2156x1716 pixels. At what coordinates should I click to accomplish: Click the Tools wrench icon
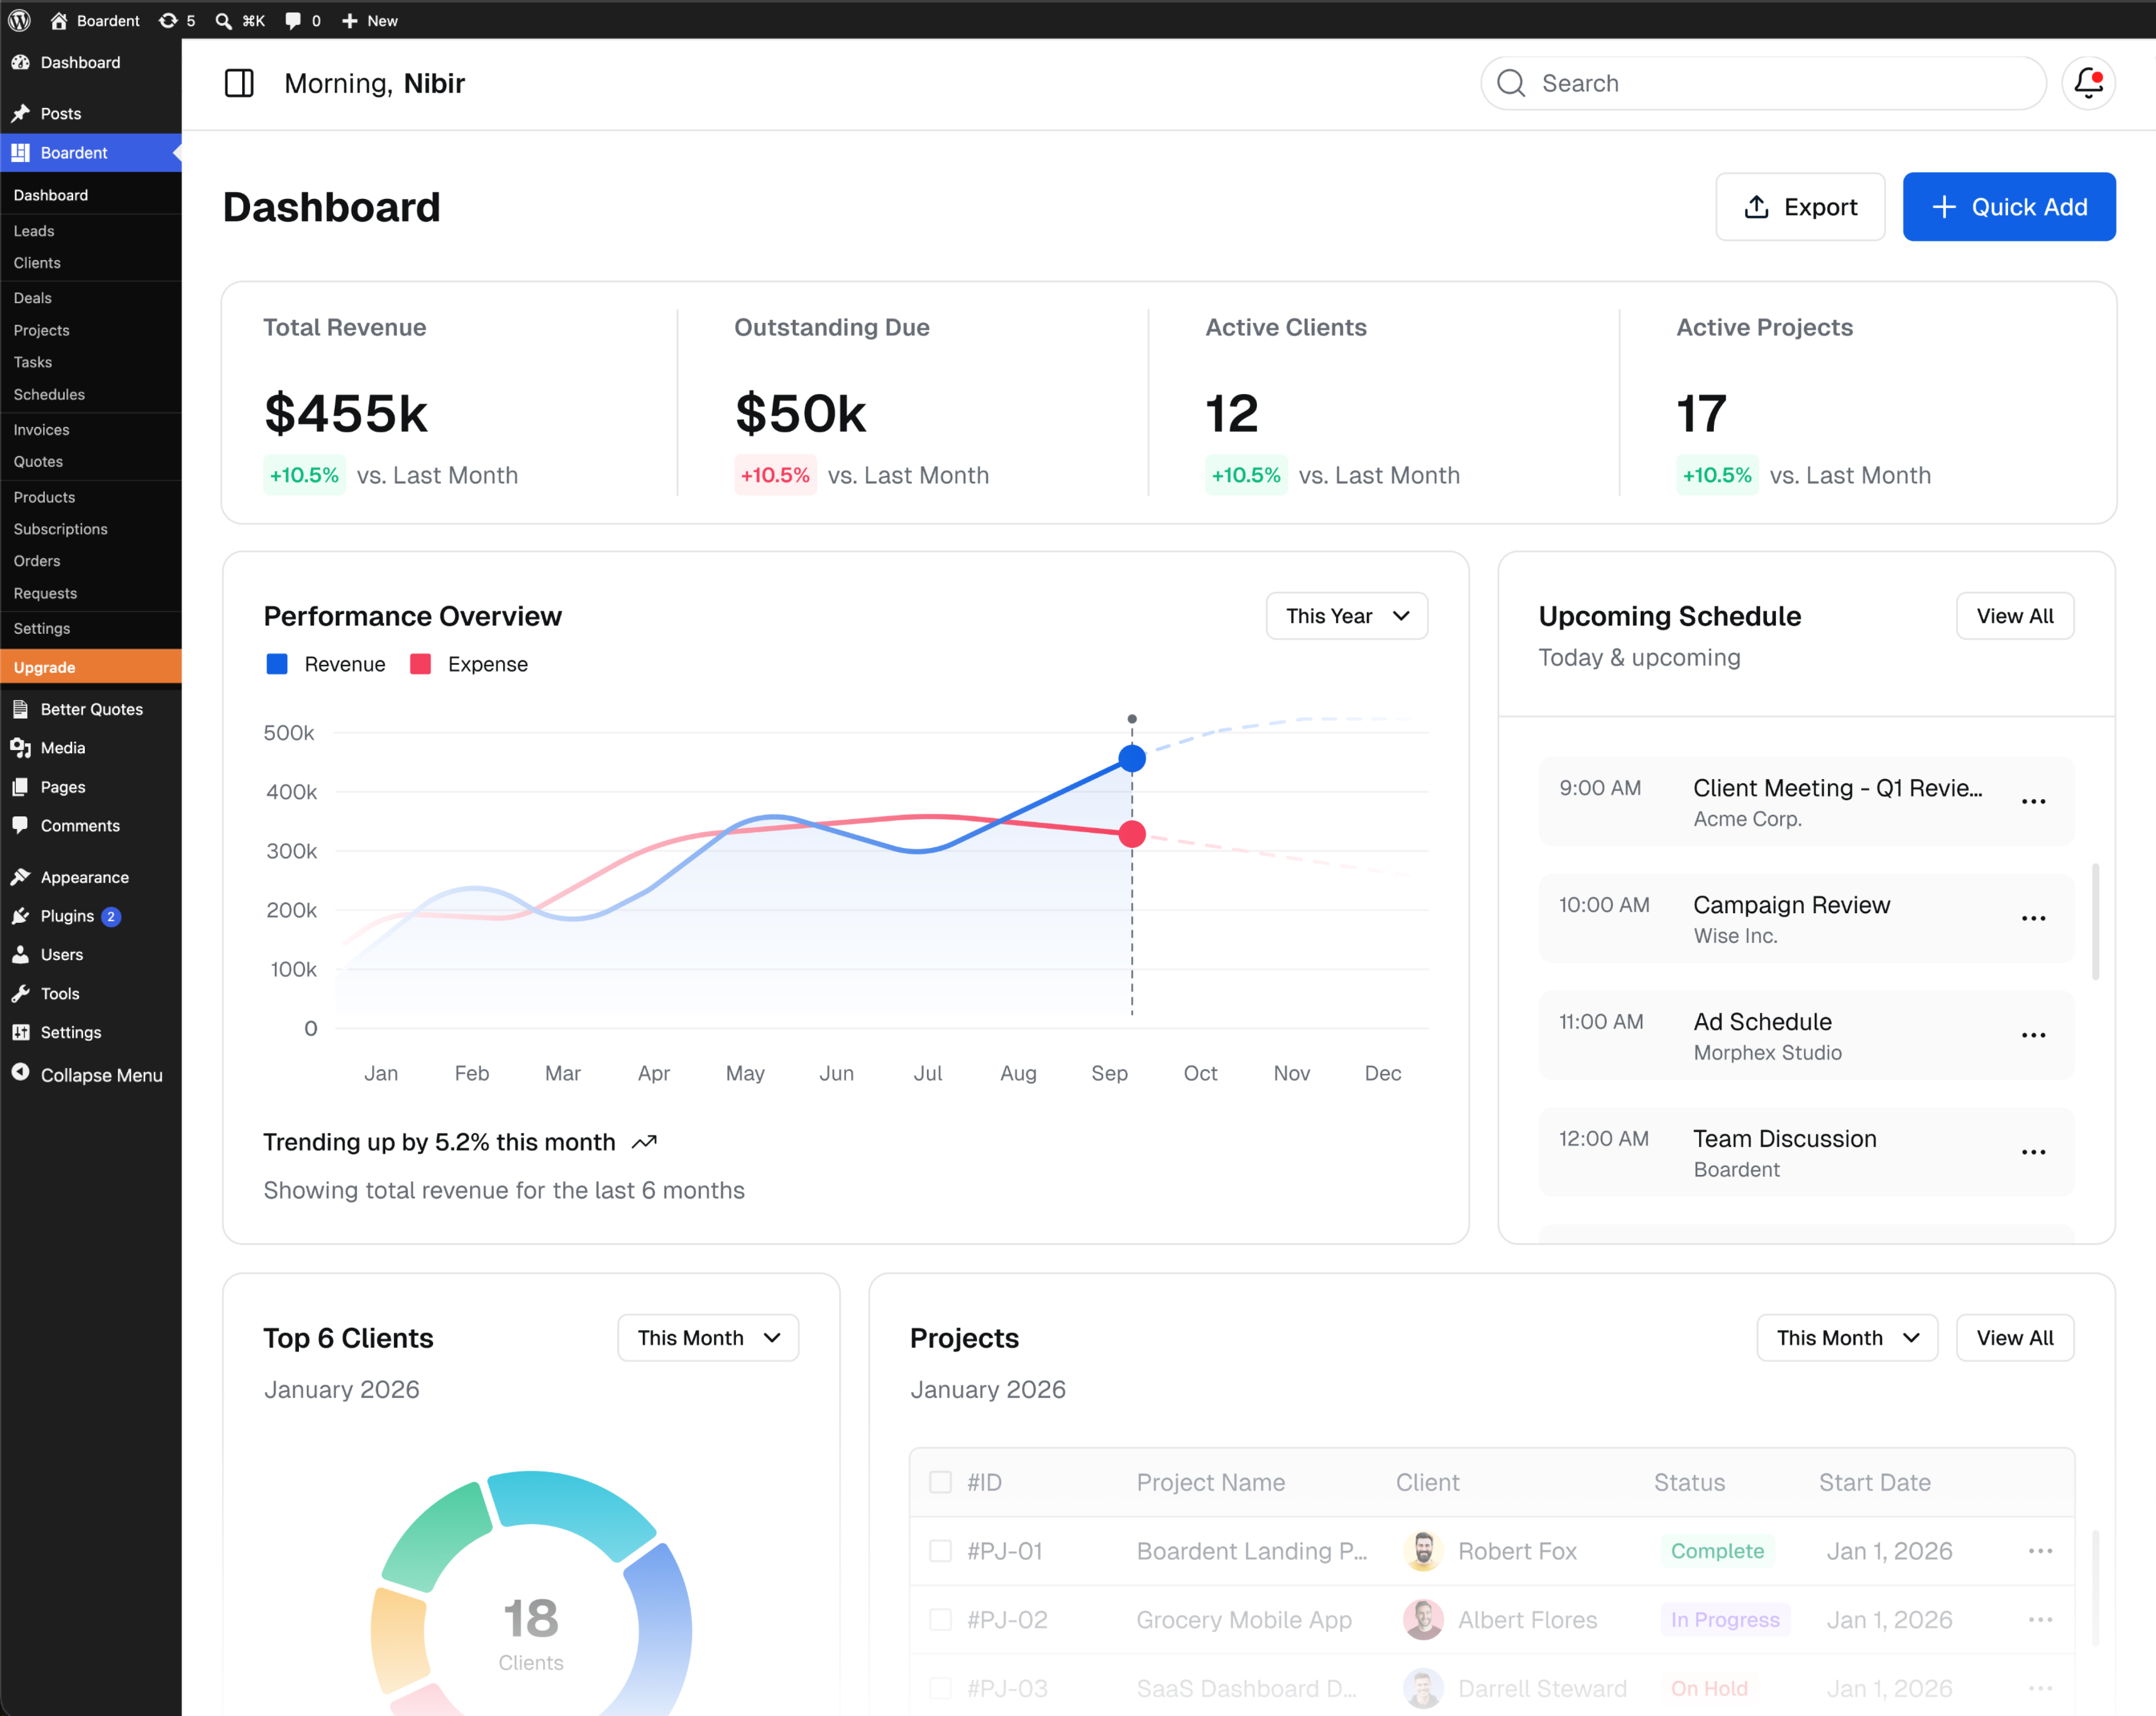tap(20, 993)
